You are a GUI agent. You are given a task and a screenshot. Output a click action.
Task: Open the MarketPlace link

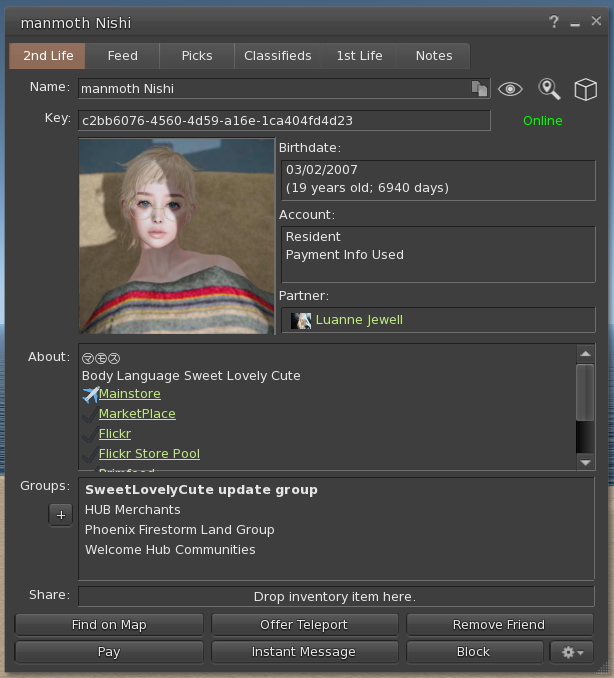[x=137, y=414]
